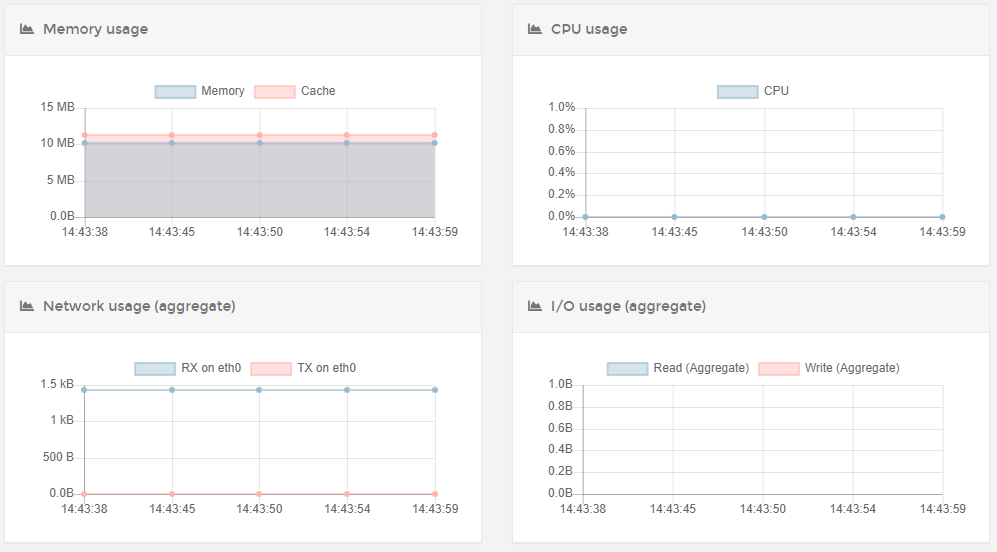
Task: Toggle the CPU legend swatch
Action: [738, 92]
